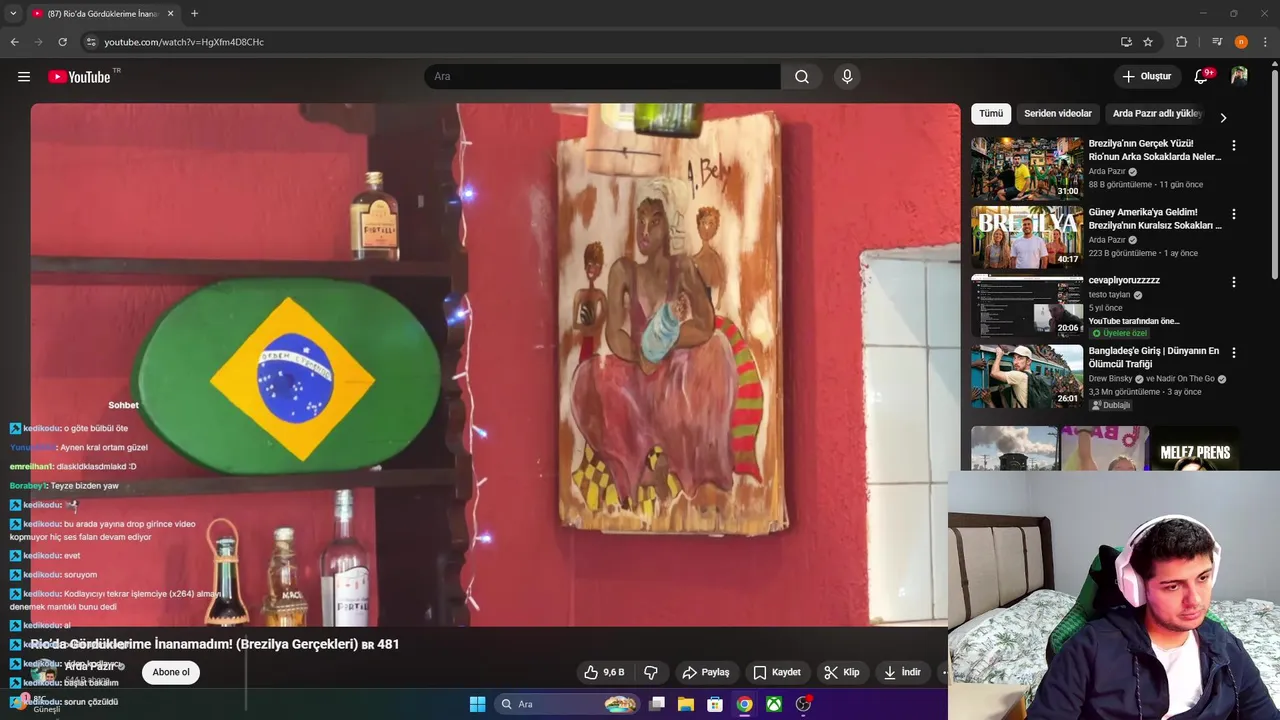
Task: Open options for Brezilya'nın Gerçek Yüzü video
Action: pyautogui.click(x=1233, y=146)
